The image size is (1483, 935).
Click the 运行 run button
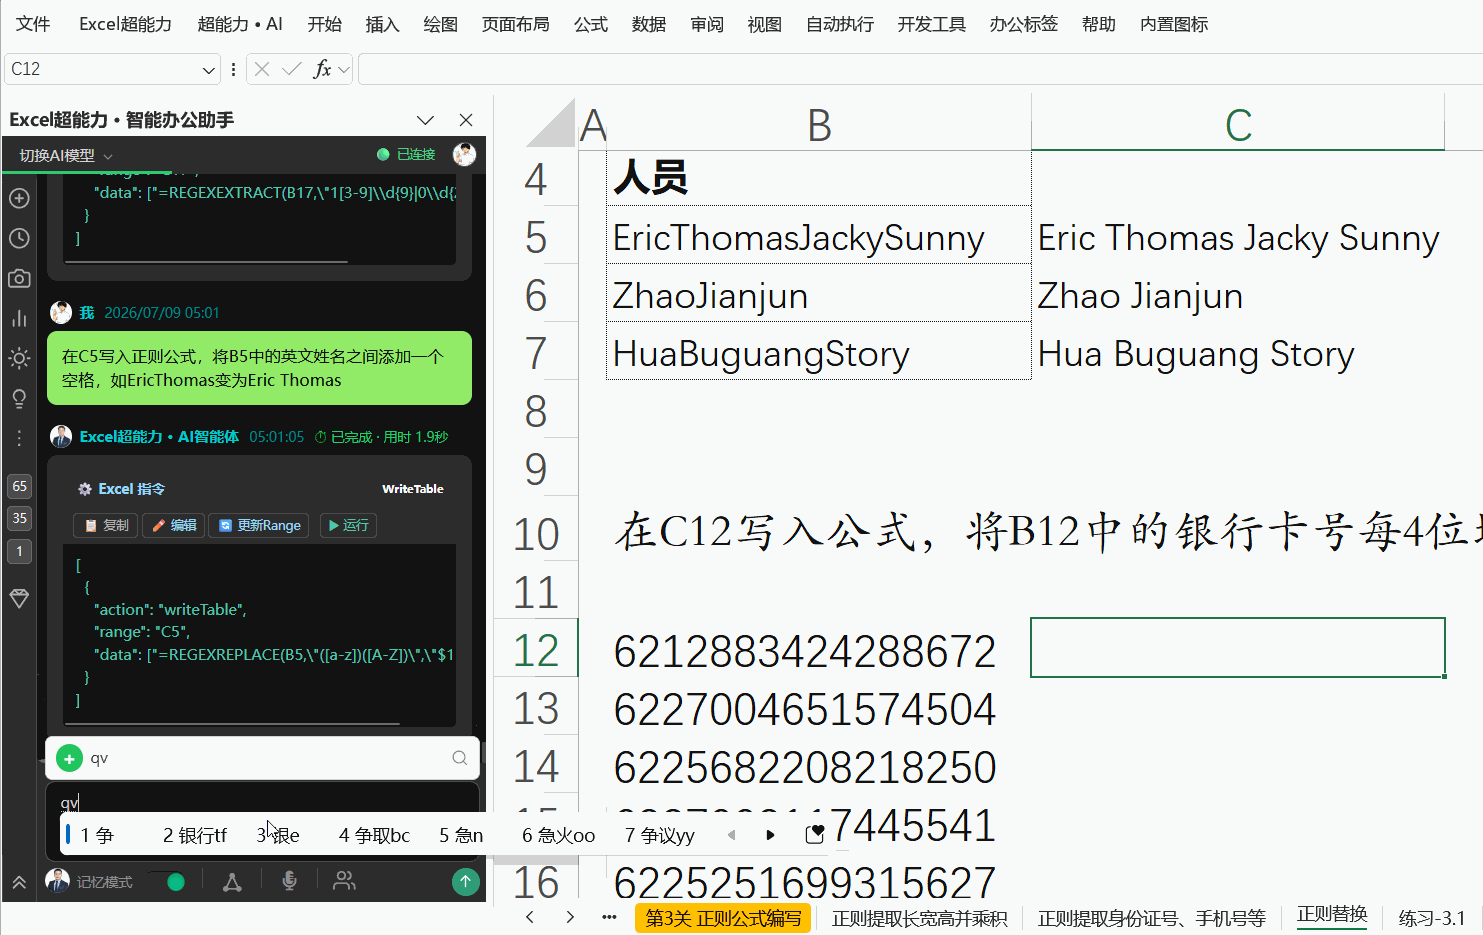348,525
